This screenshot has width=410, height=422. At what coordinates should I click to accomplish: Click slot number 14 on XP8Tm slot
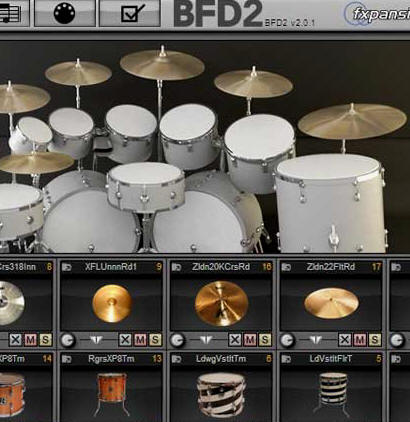click(x=47, y=359)
